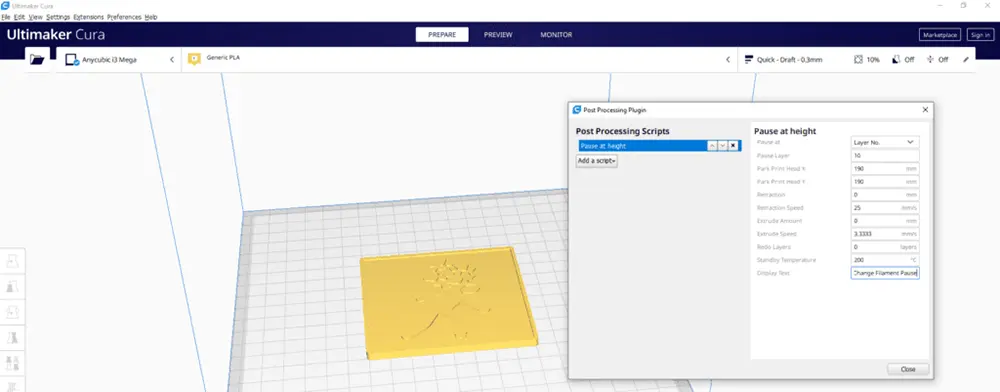Move Pause at height script up
The width and height of the screenshot is (1000, 392).
[712, 146]
